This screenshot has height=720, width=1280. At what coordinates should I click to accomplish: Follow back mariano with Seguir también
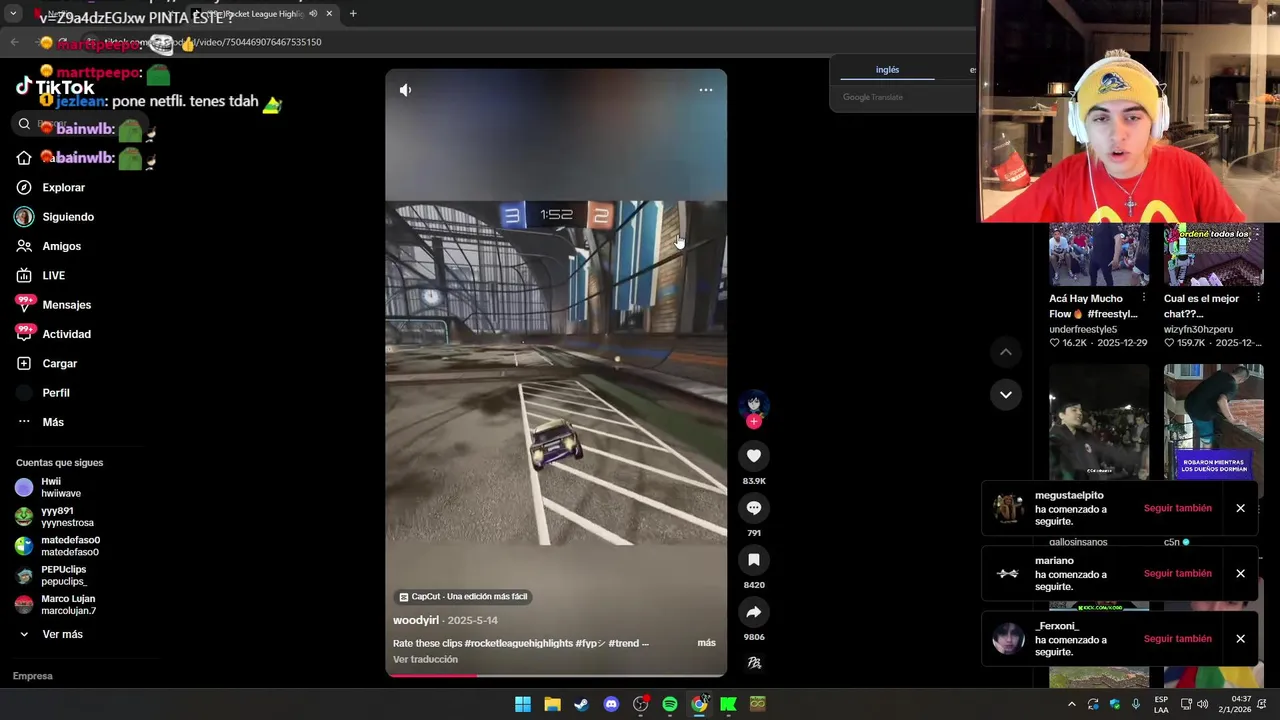(x=1177, y=574)
